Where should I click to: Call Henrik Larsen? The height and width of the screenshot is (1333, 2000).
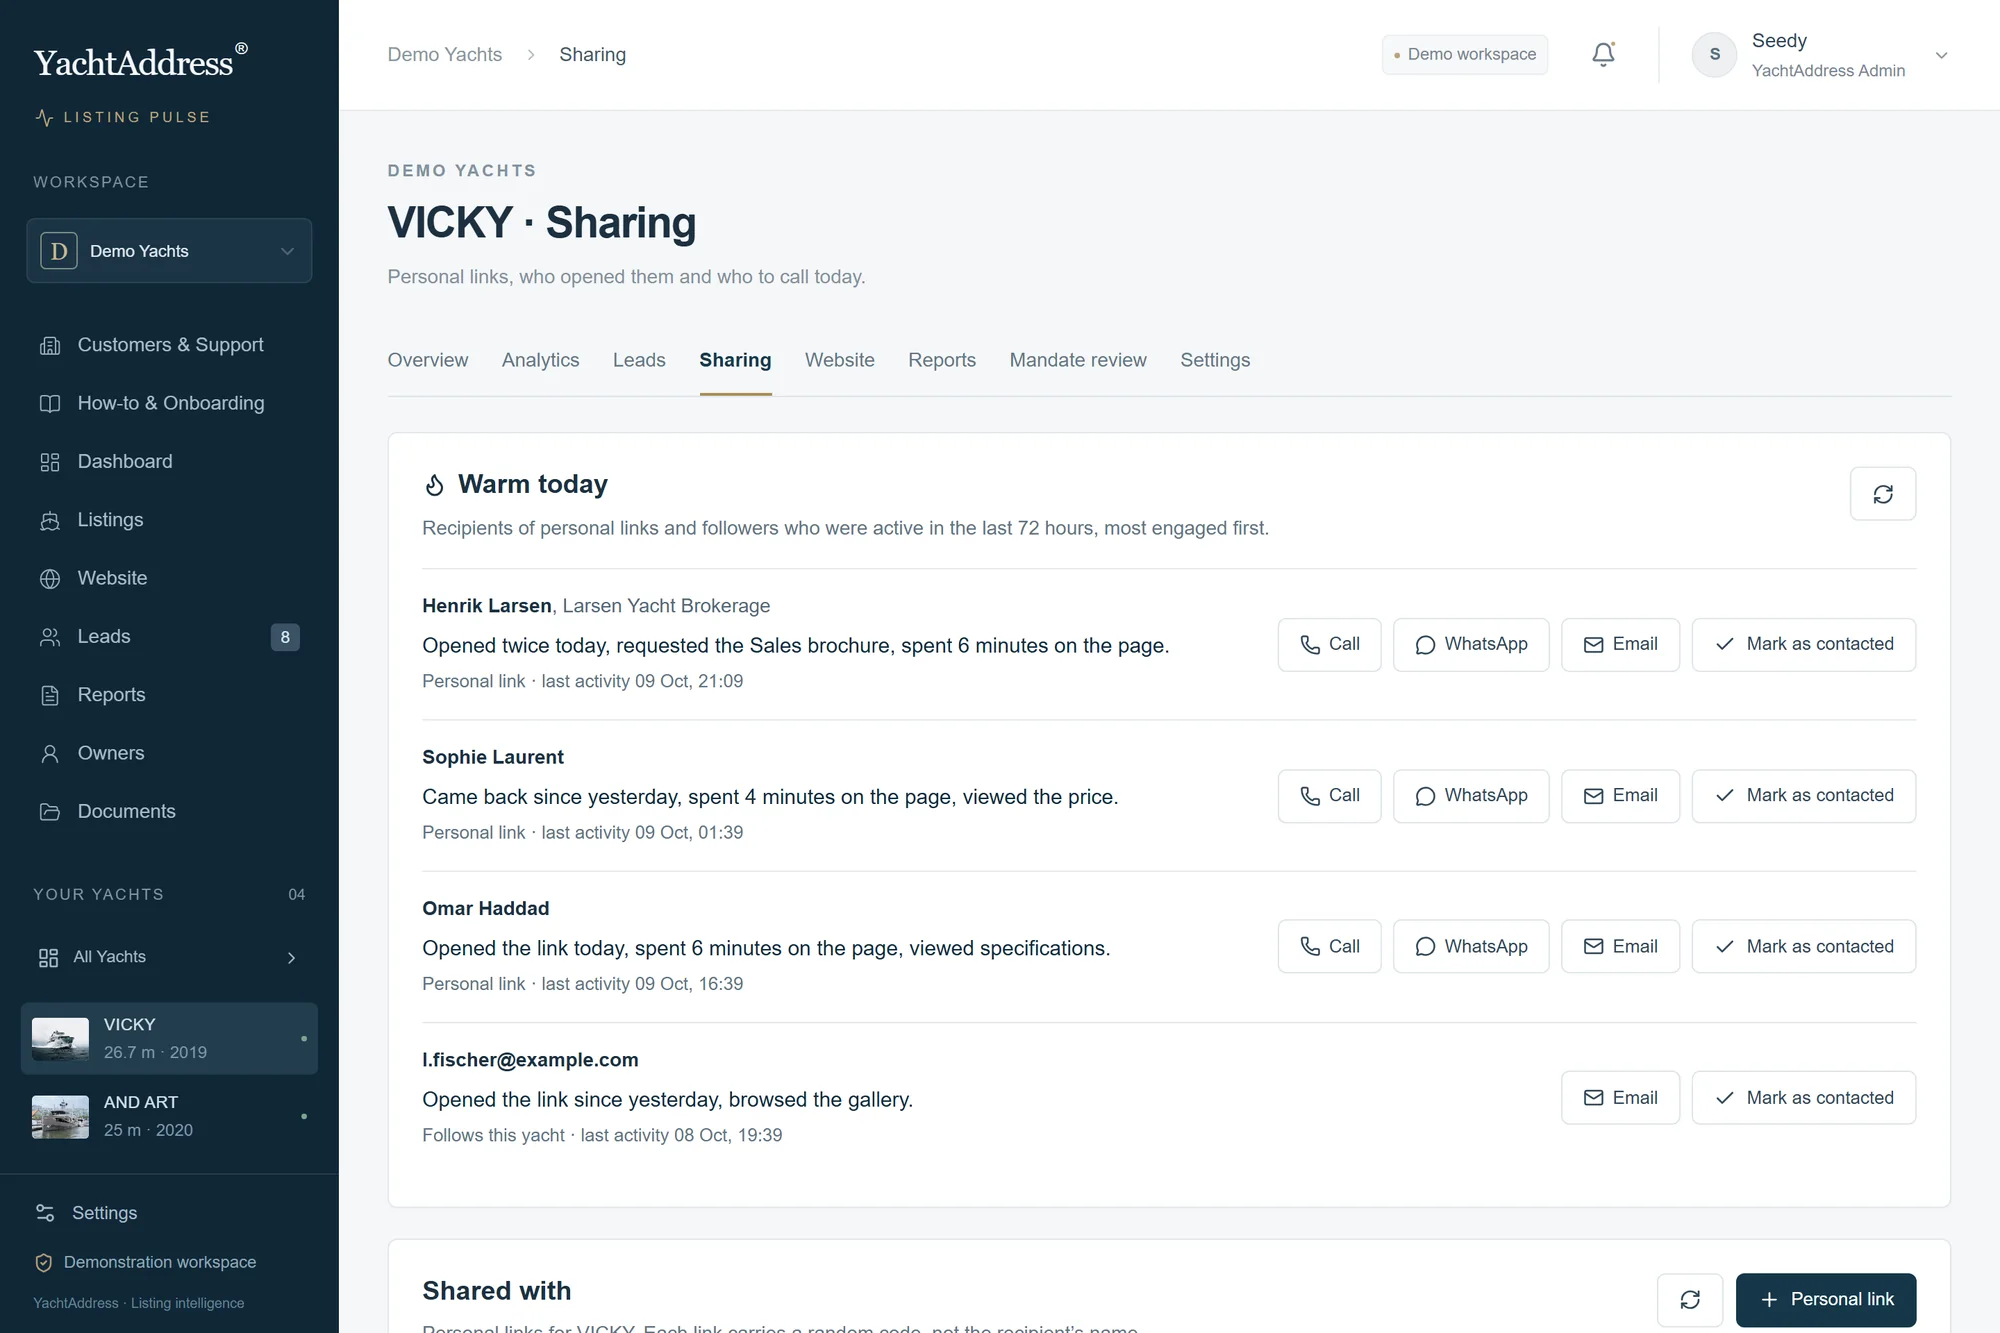point(1329,645)
